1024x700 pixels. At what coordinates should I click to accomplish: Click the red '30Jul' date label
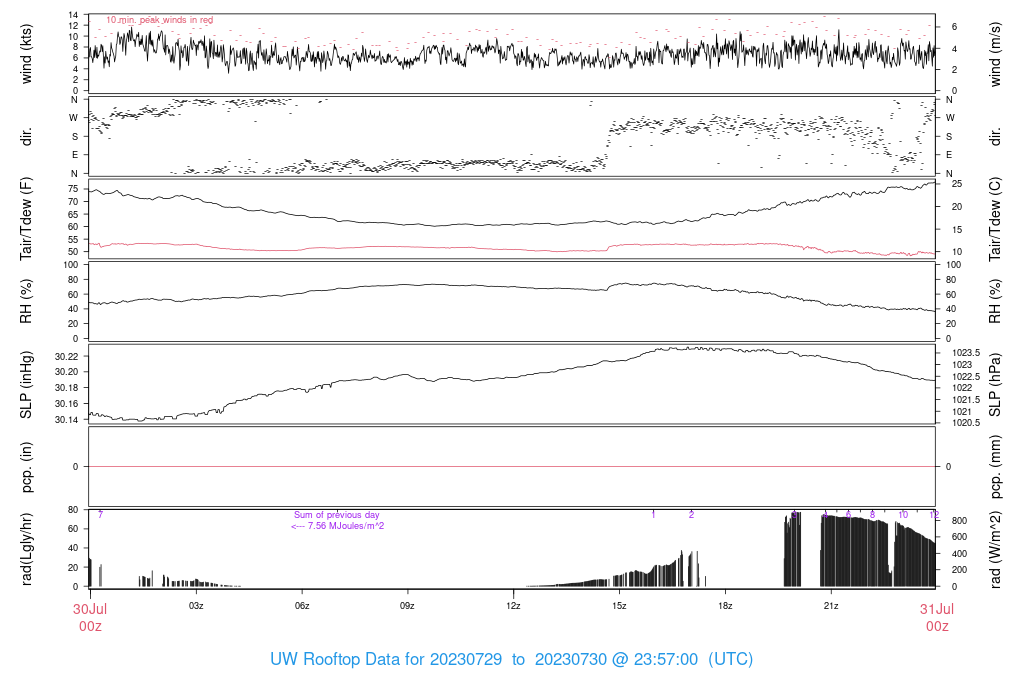click(90, 609)
